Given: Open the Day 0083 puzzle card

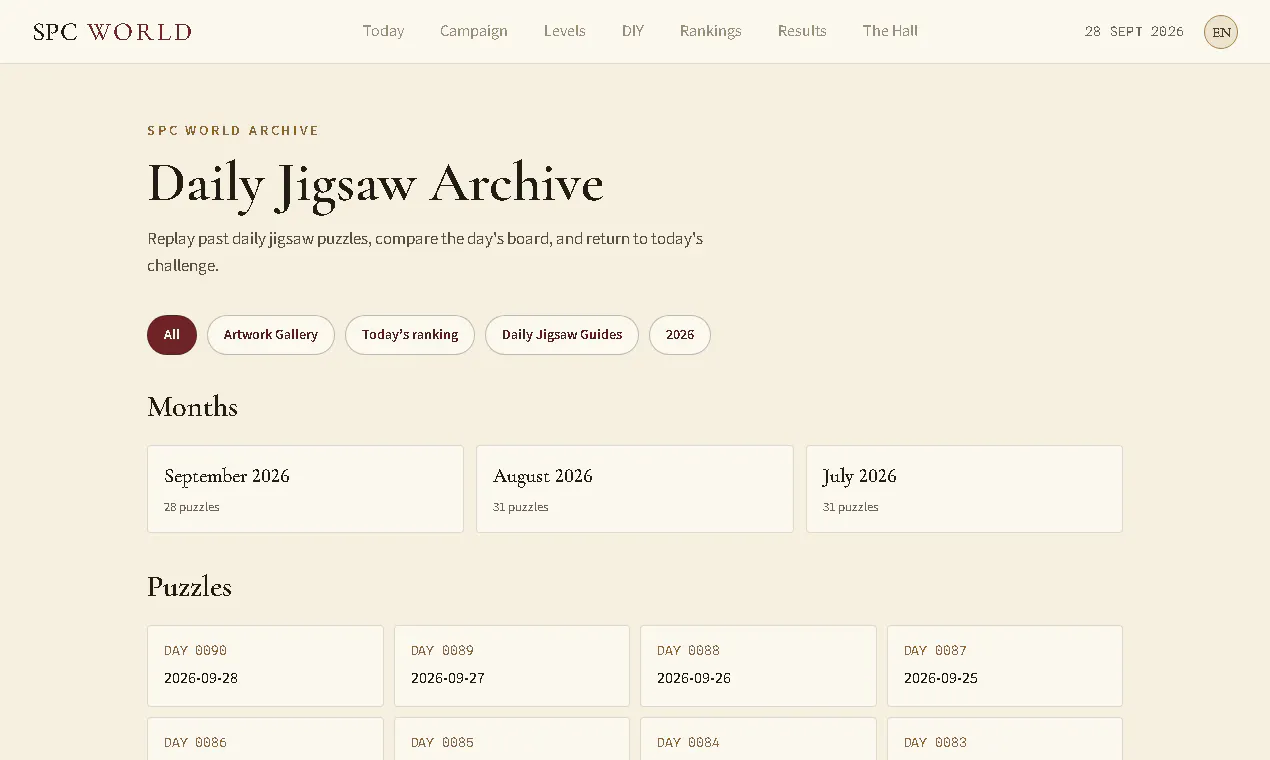Looking at the screenshot, I should [x=1005, y=739].
